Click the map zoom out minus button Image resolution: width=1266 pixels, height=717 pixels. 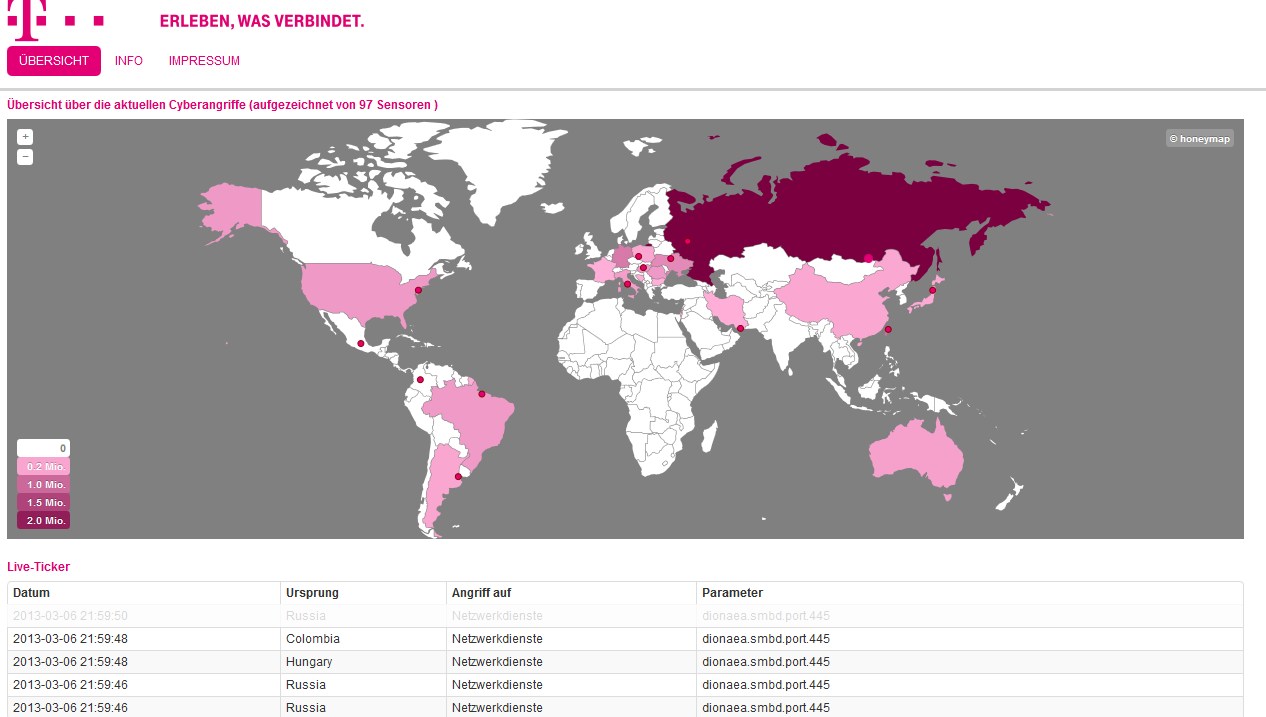coord(25,157)
